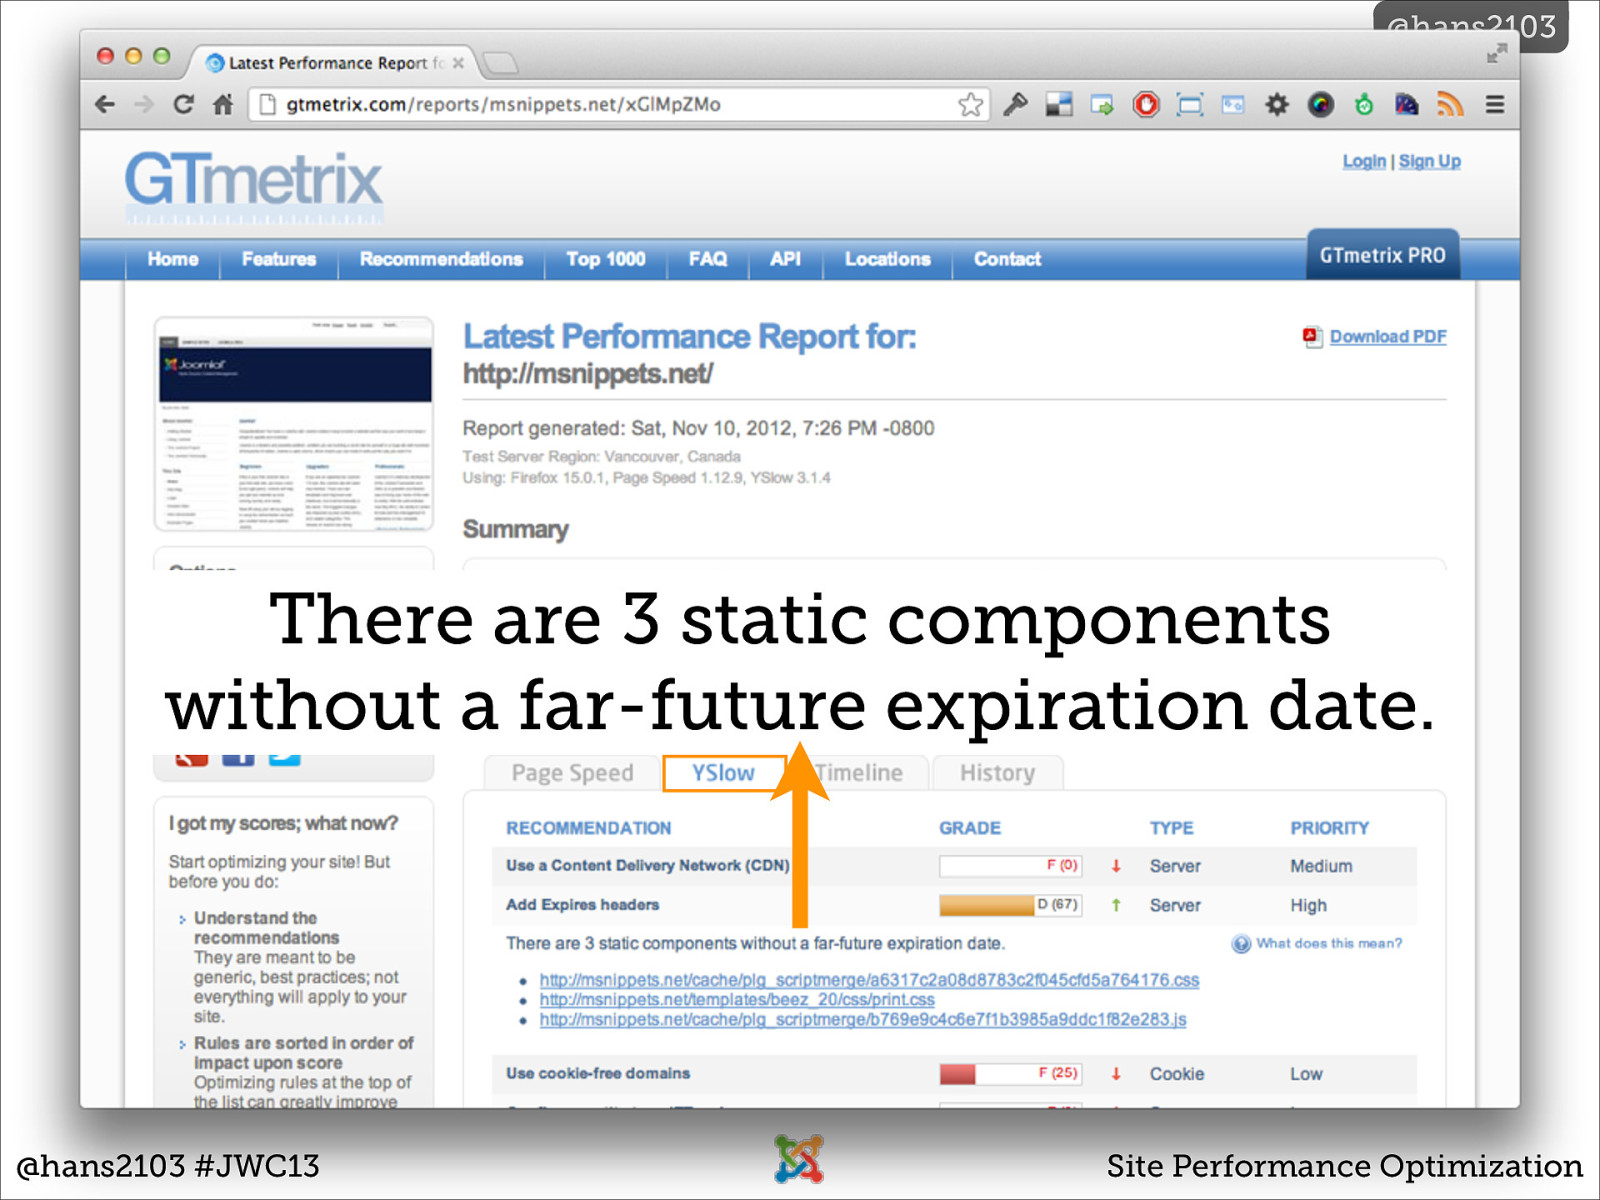Click the F (0) grade bar for CDN
The image size is (1600, 1200).
pos(1010,866)
